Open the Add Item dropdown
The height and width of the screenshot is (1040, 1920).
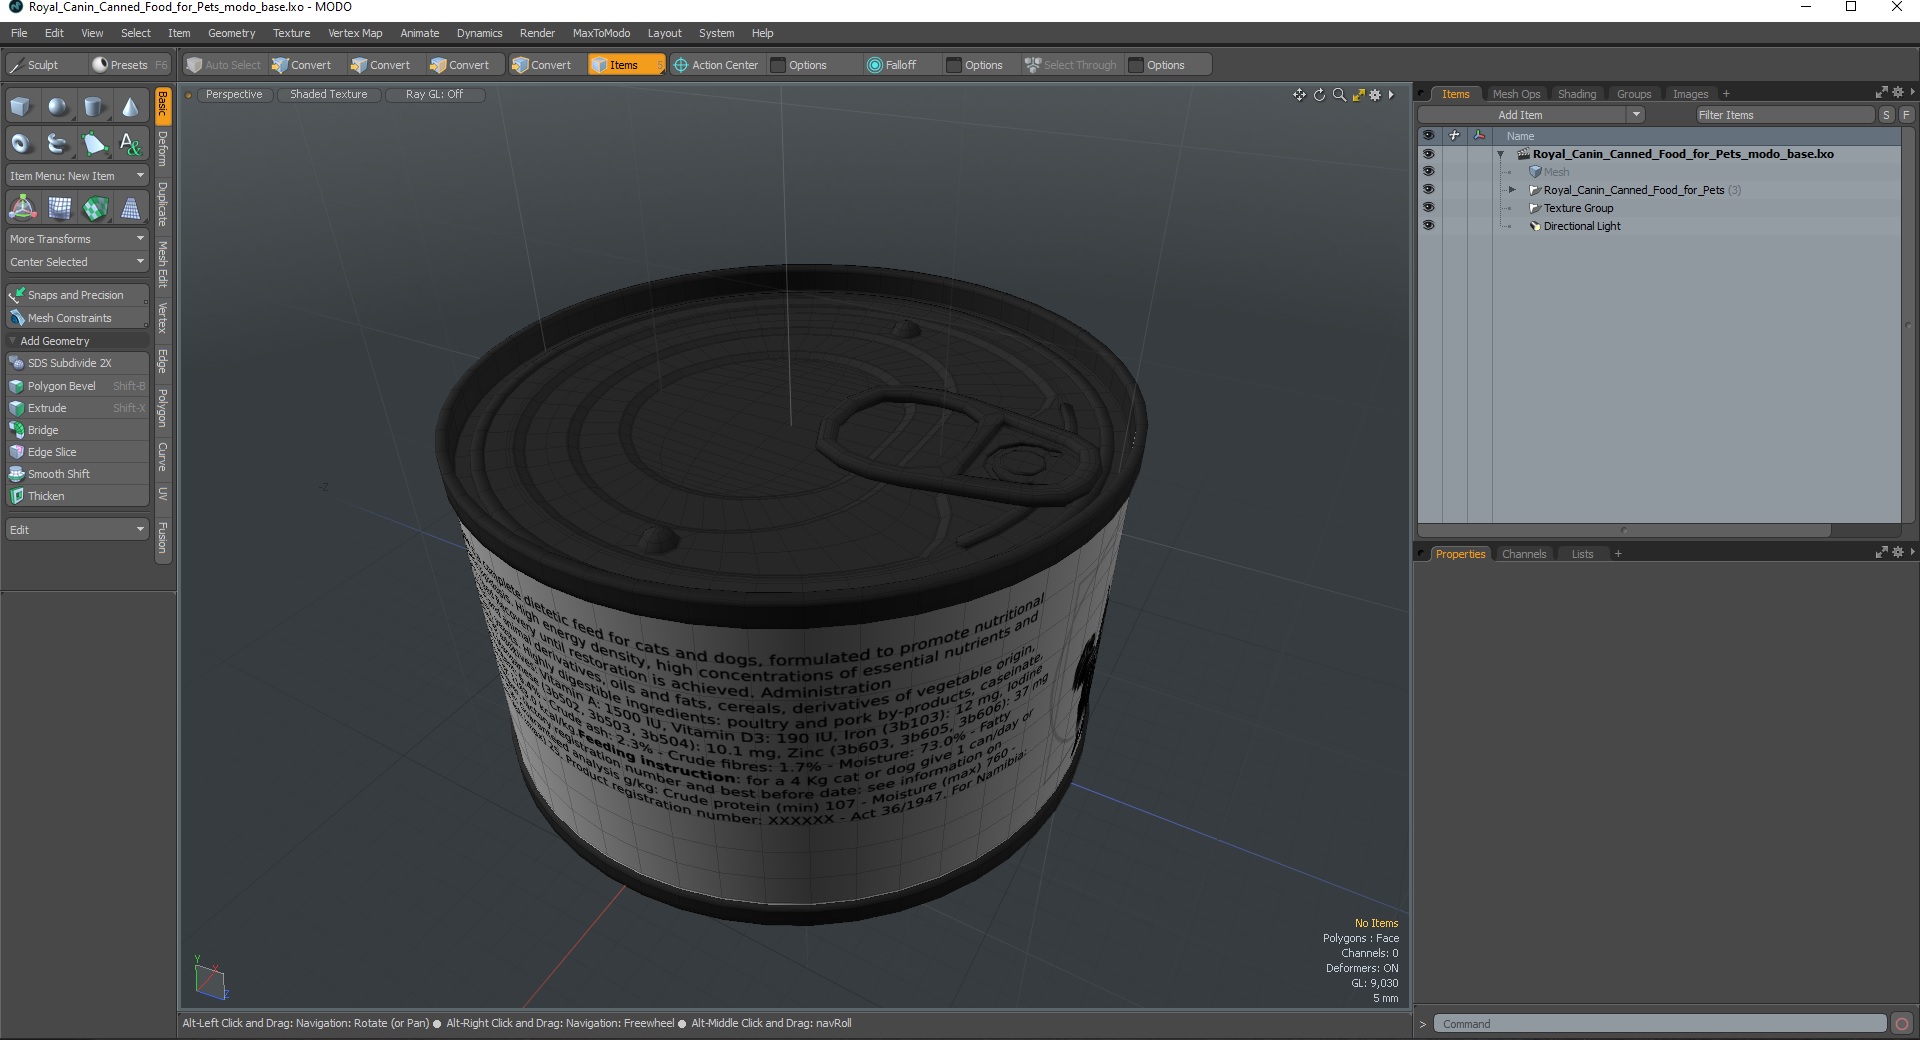1531,115
